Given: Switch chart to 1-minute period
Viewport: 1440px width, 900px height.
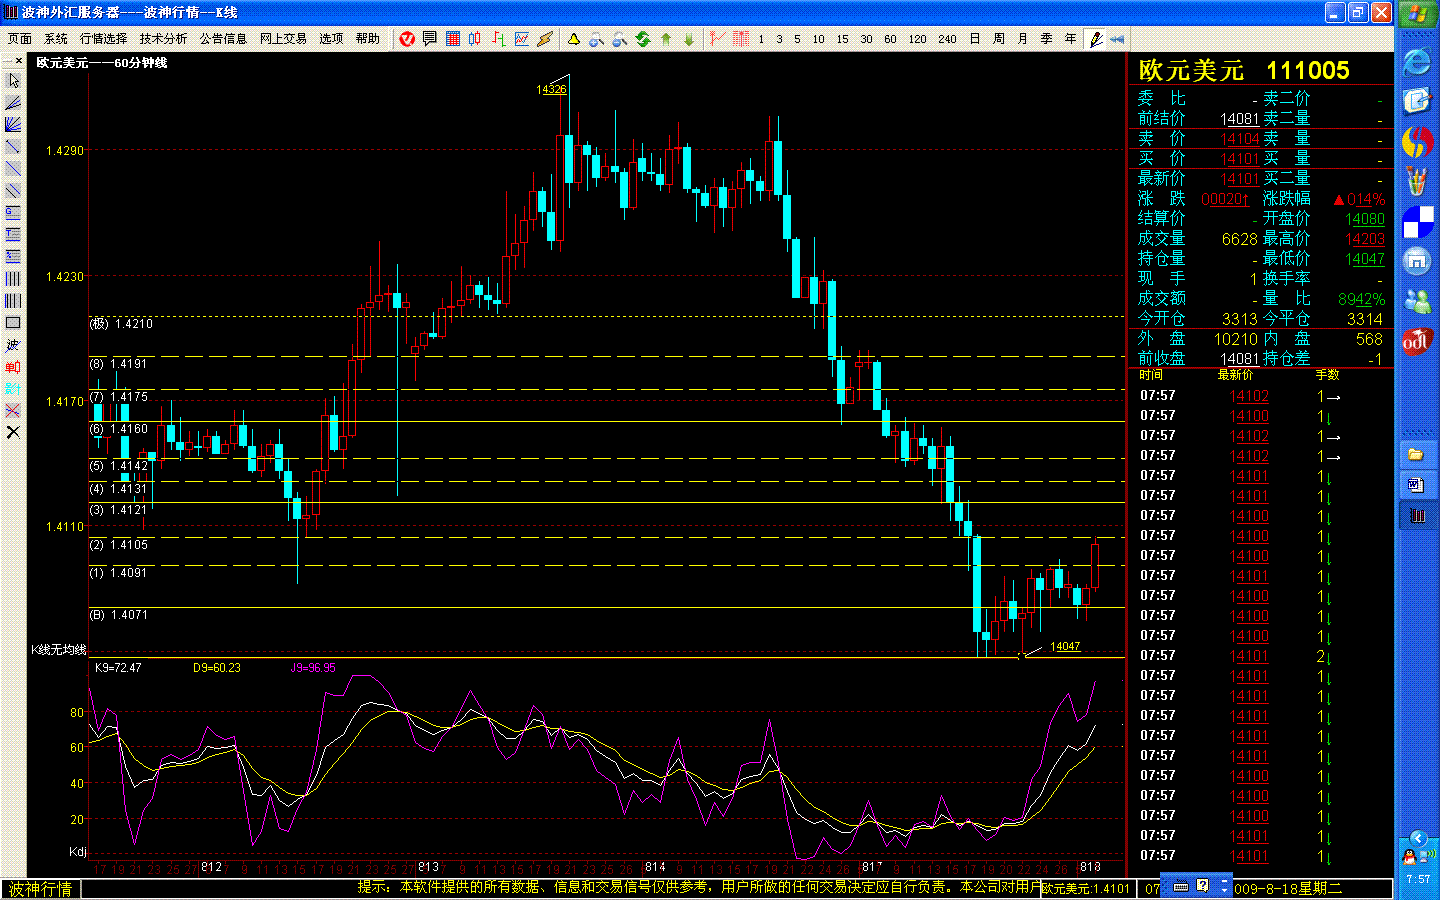Looking at the screenshot, I should point(761,39).
